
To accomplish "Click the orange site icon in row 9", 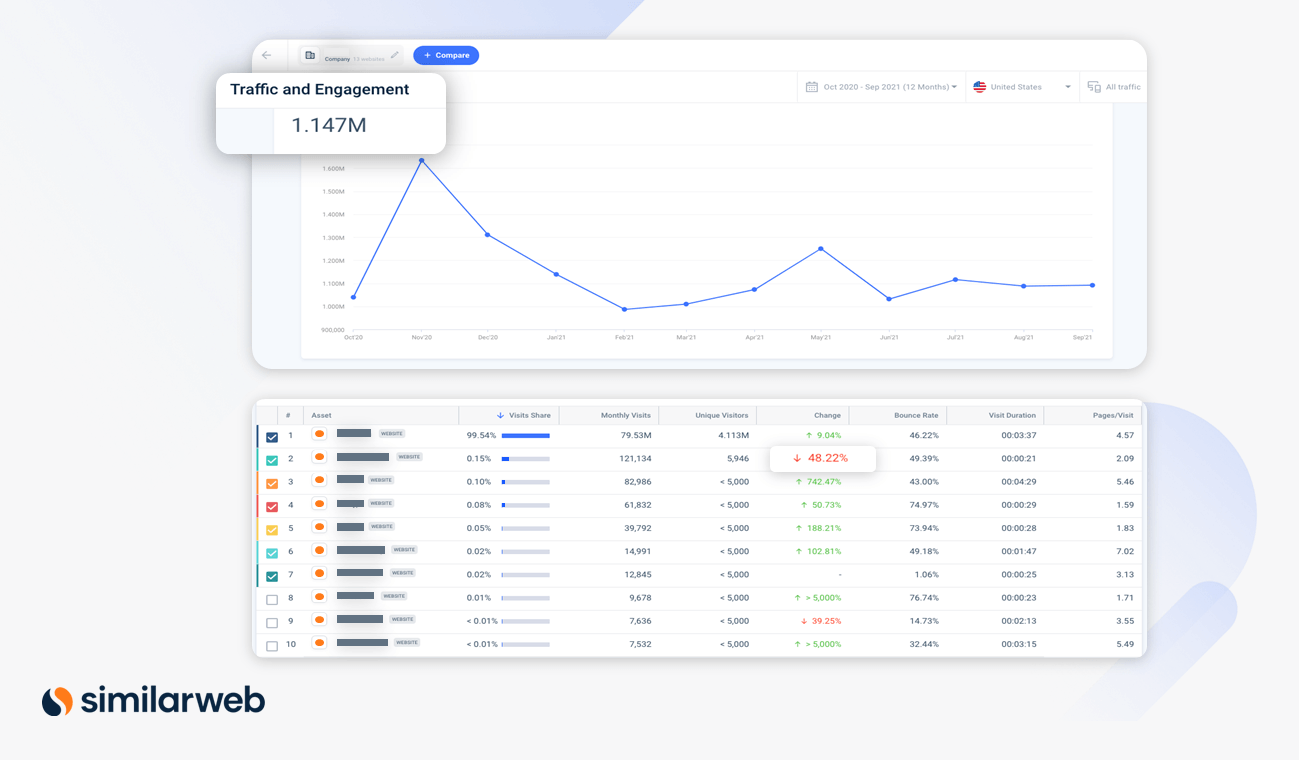I will [x=319, y=619].
